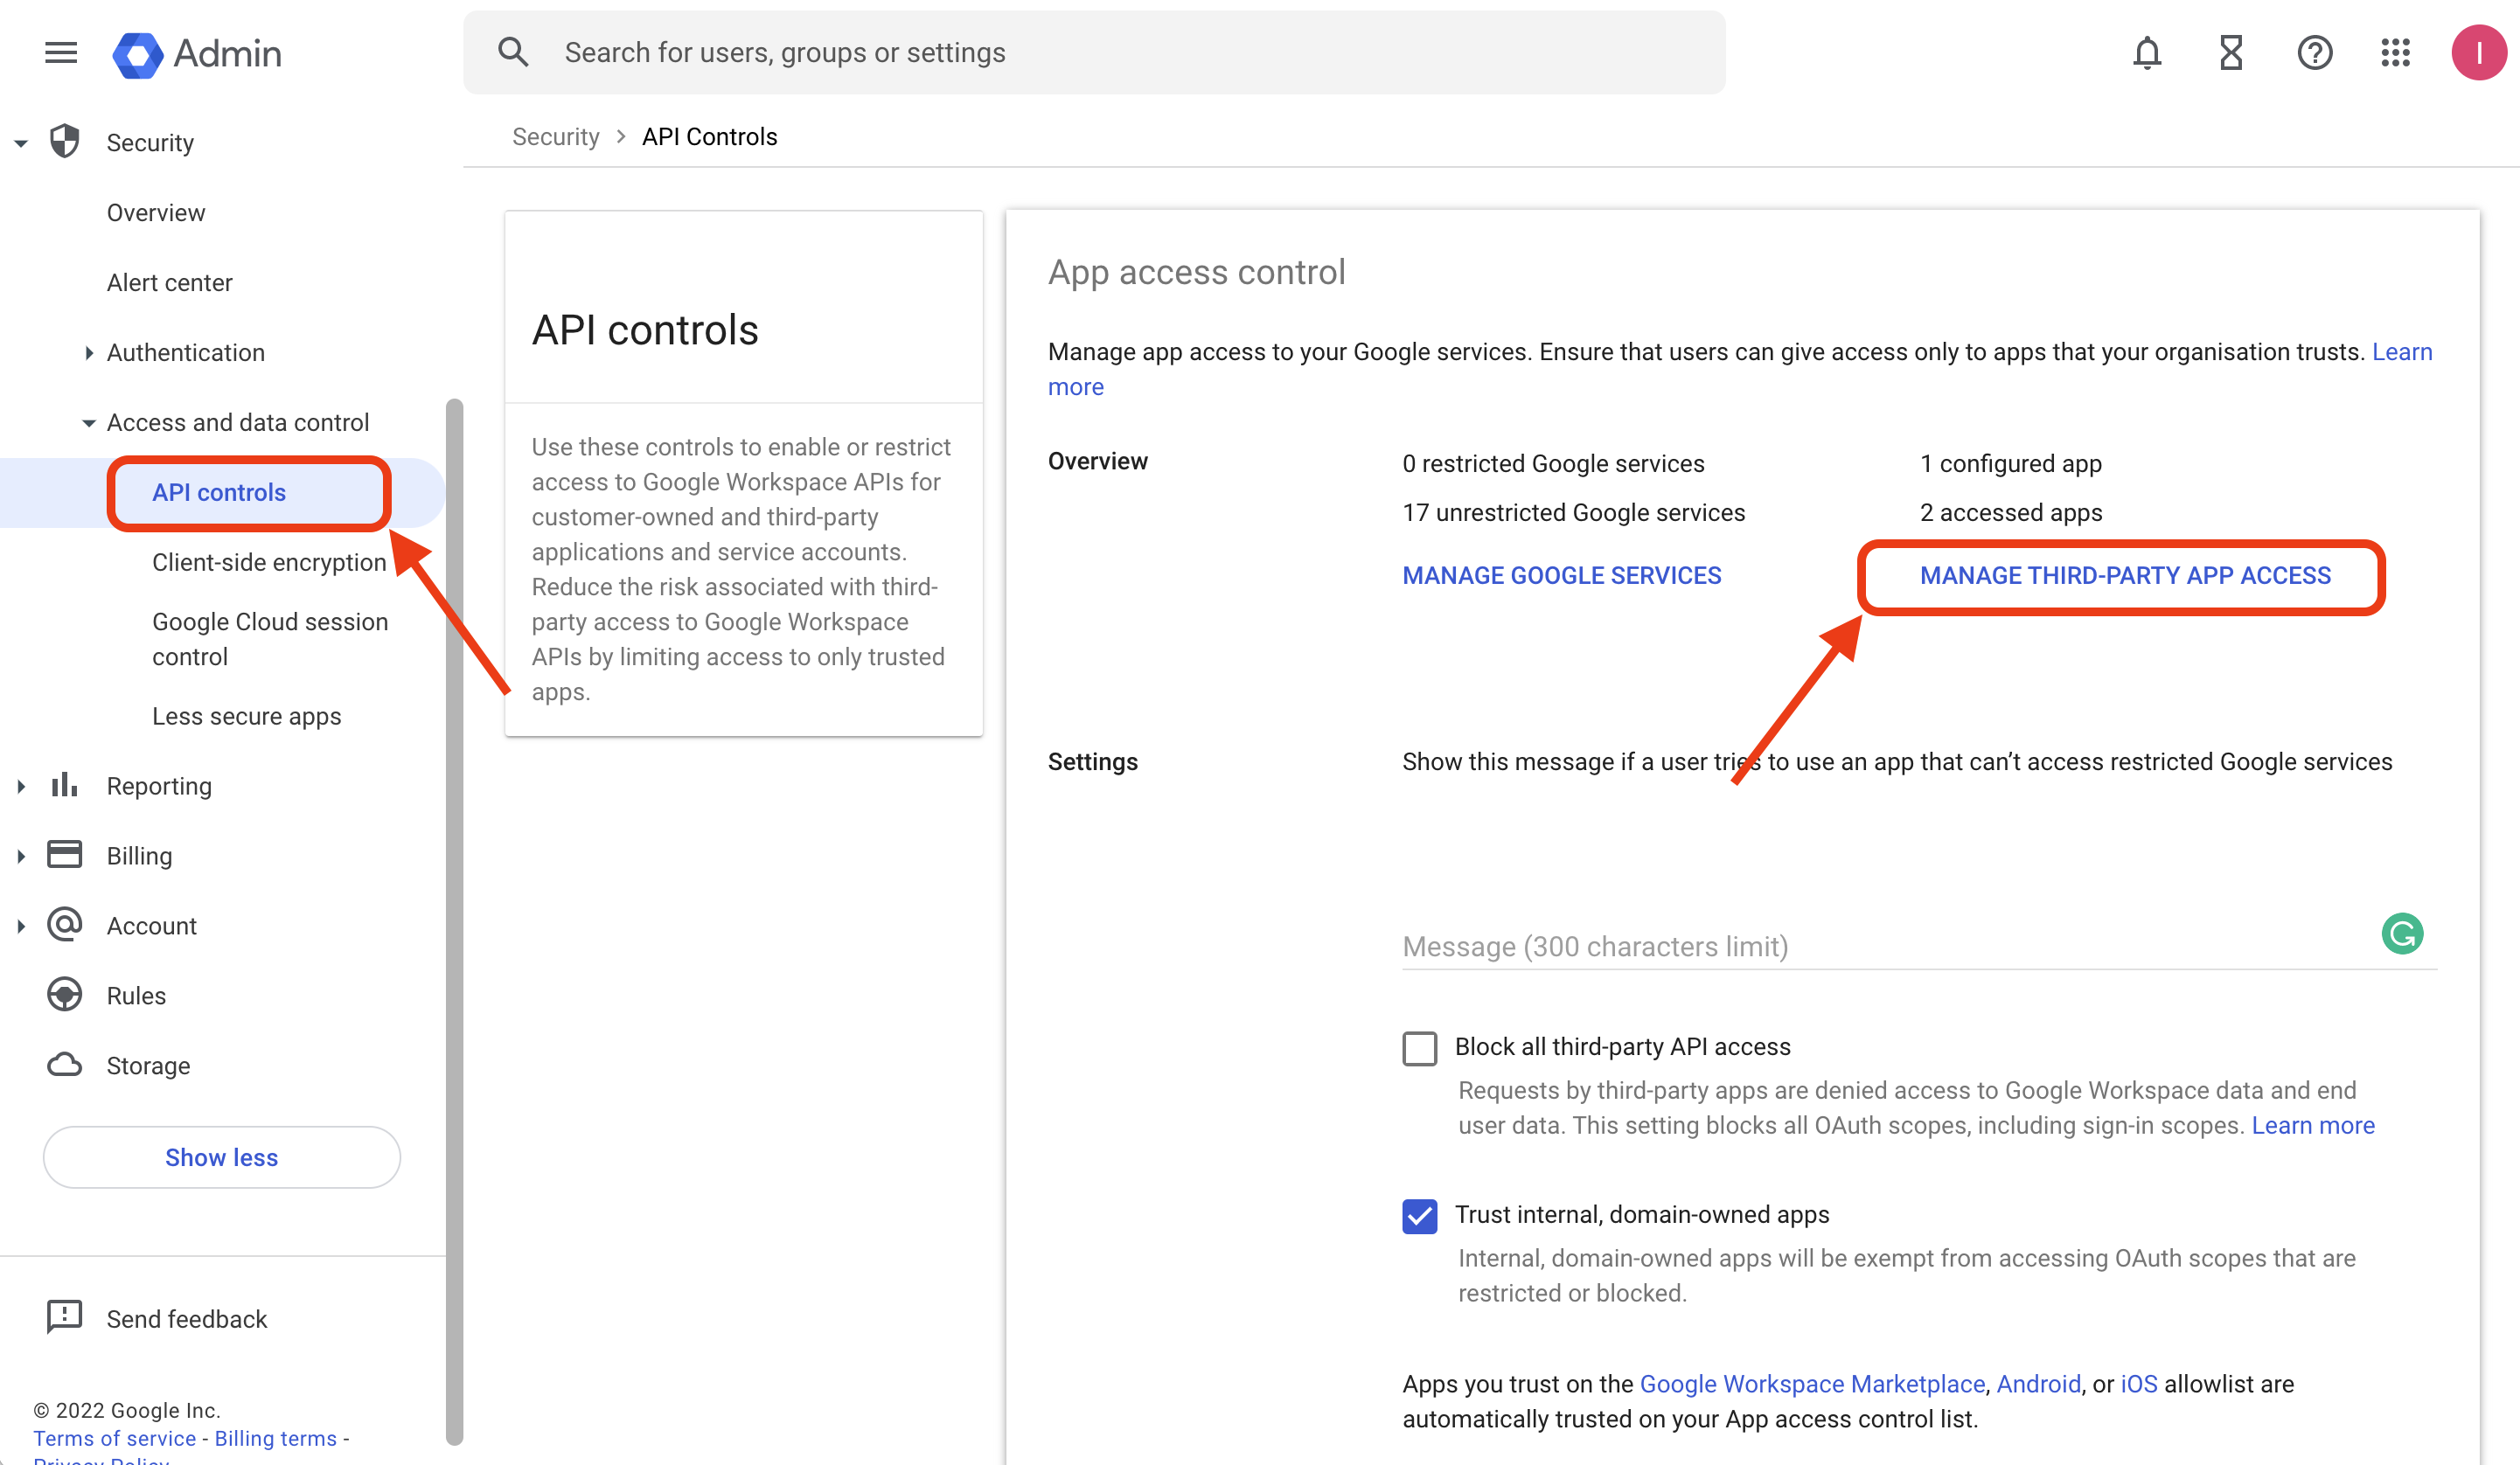Focus the search users, groups or settings field

(1094, 53)
